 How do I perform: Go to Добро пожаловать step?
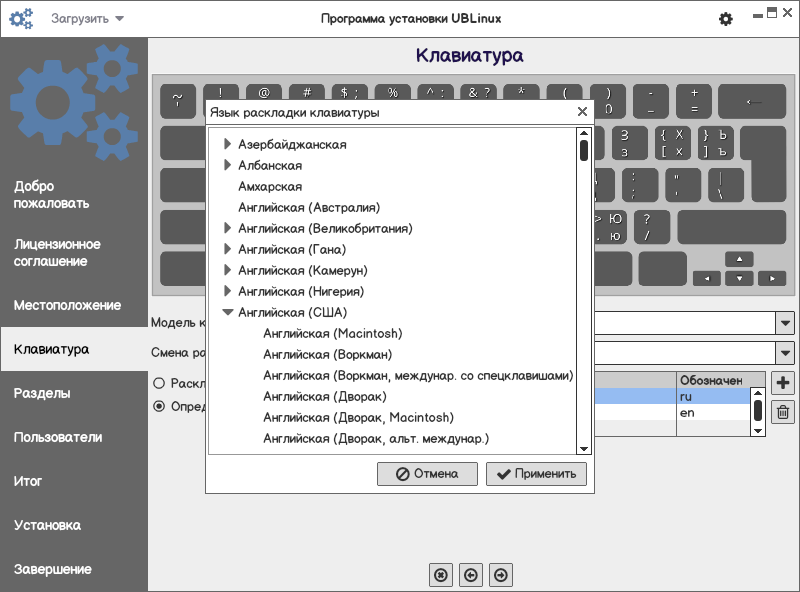52,194
